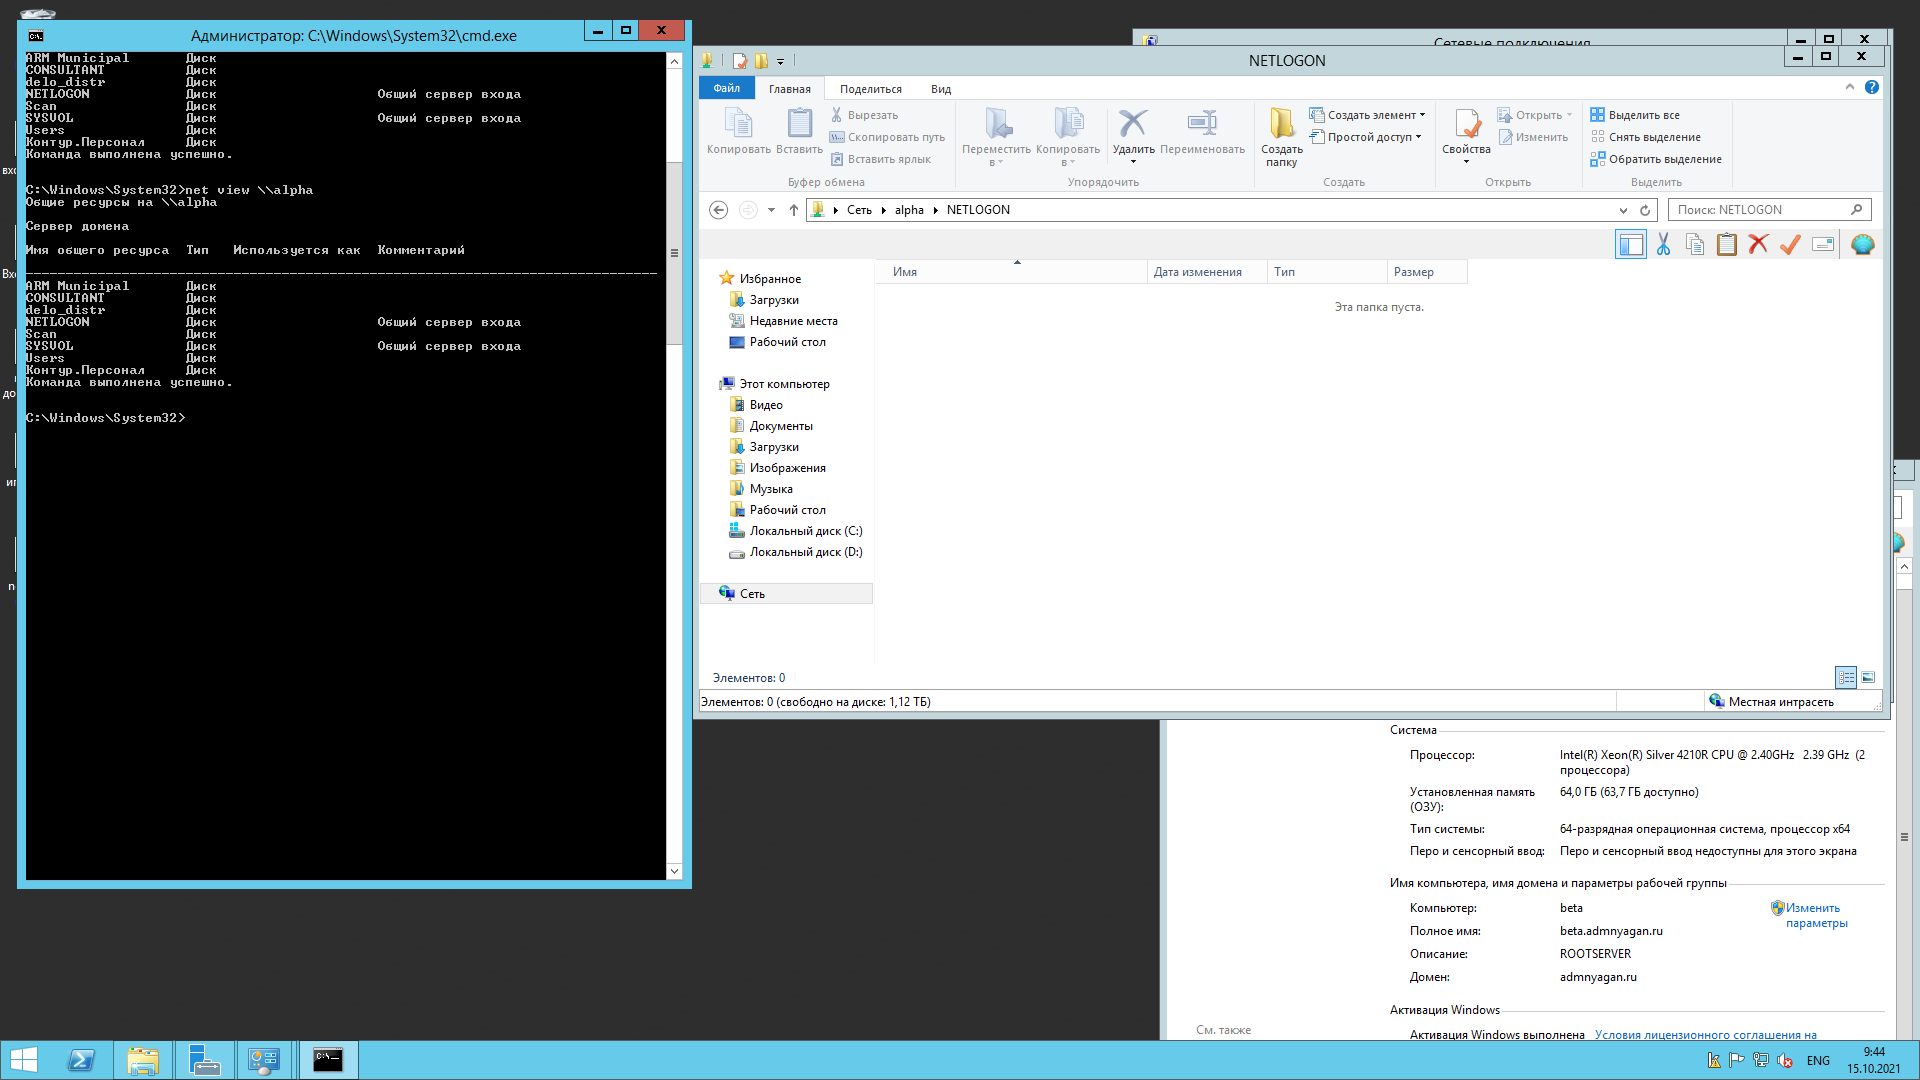Open the Файл (File) tab
The height and width of the screenshot is (1080, 1920).
pyautogui.click(x=727, y=88)
